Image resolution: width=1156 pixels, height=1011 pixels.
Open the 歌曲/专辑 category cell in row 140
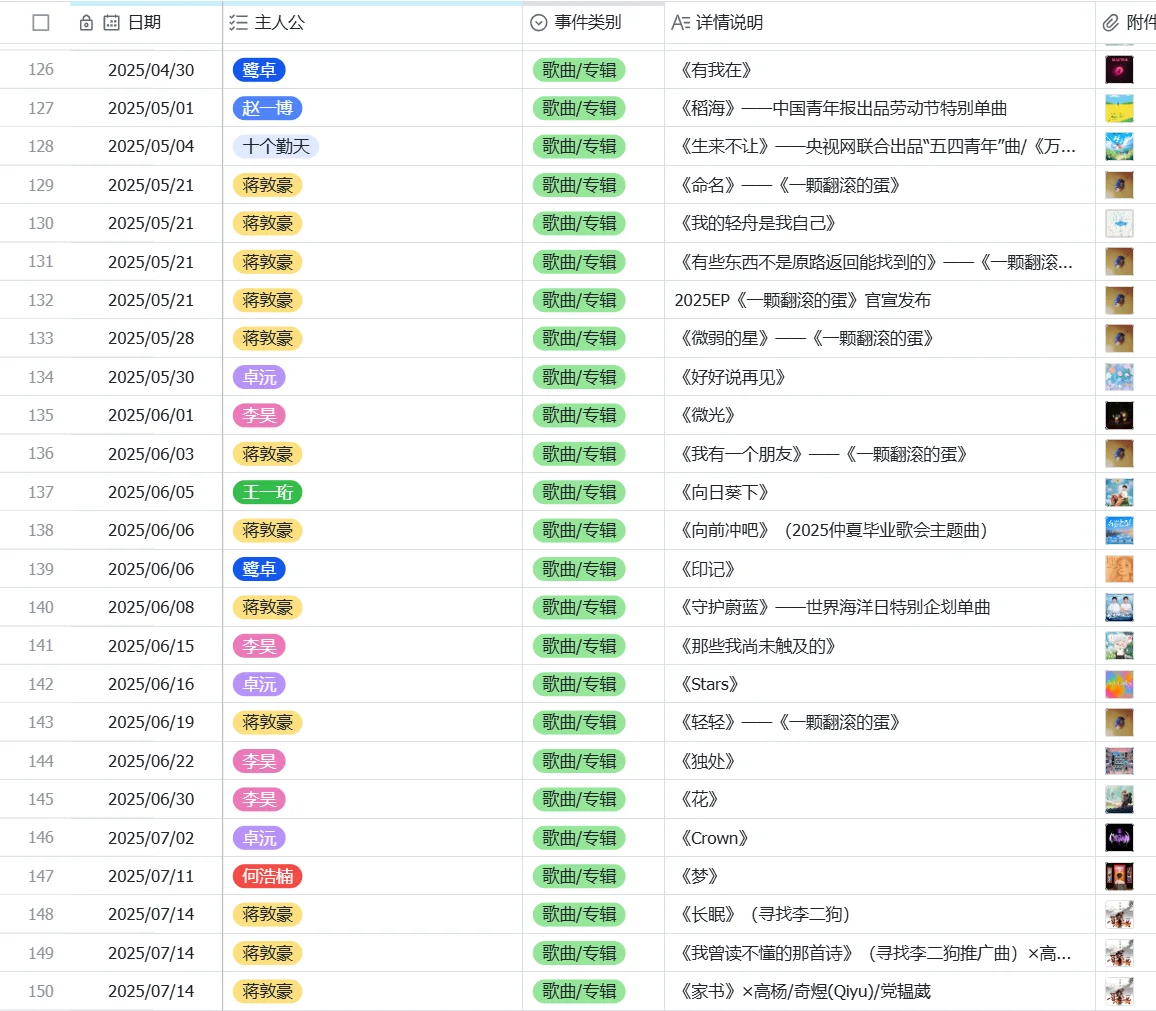(578, 607)
